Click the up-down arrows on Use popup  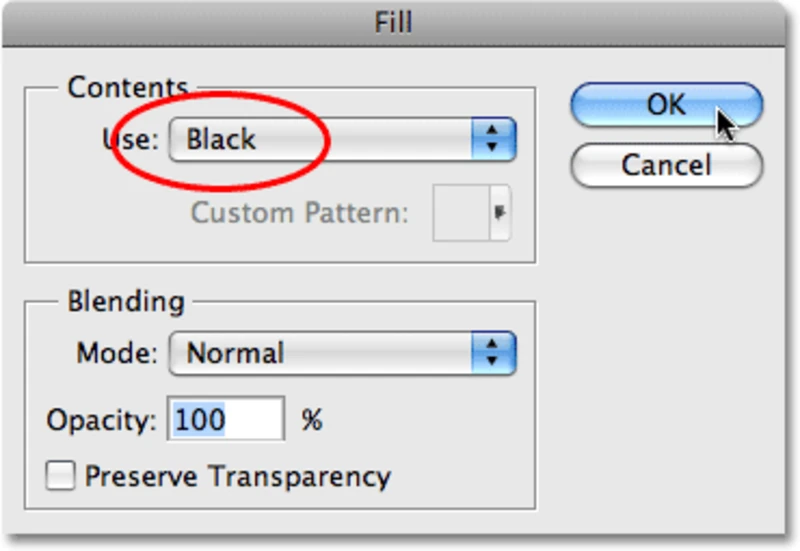(x=493, y=139)
